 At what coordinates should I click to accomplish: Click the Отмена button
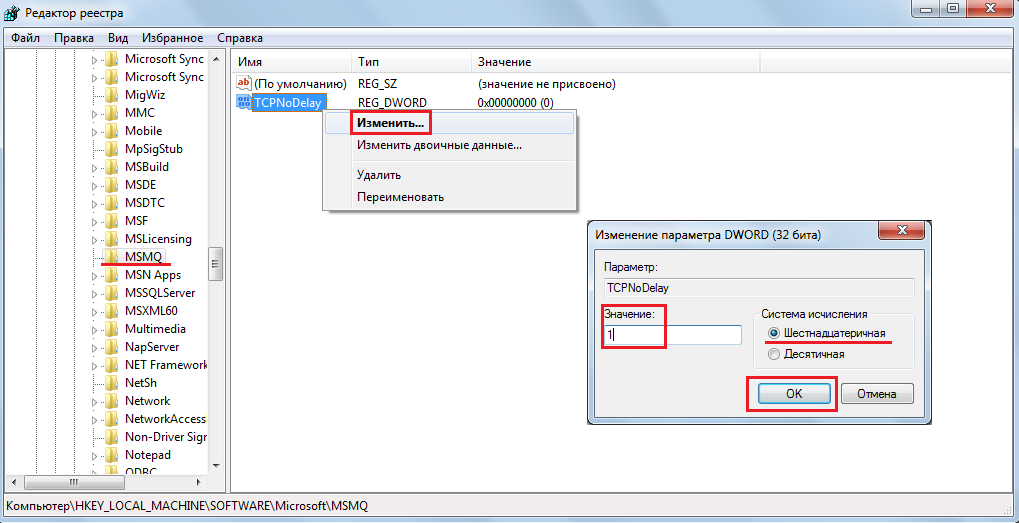point(877,394)
